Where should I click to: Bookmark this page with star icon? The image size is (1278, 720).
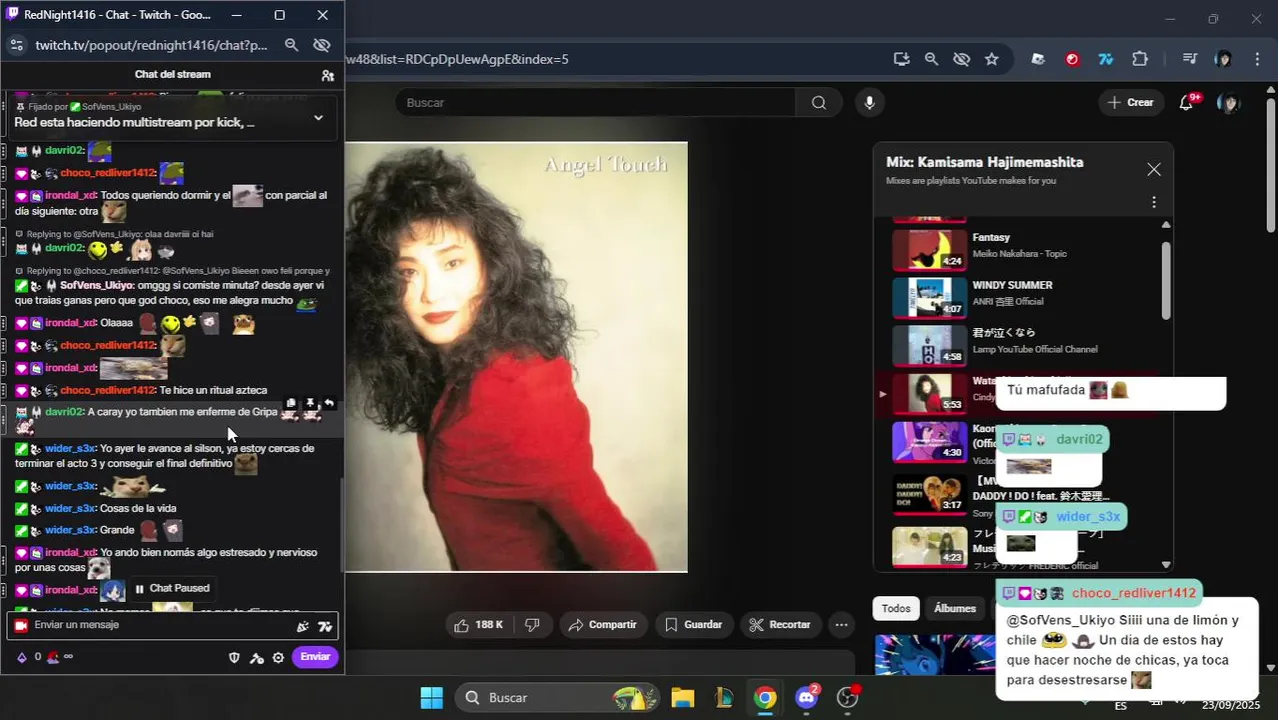[991, 59]
